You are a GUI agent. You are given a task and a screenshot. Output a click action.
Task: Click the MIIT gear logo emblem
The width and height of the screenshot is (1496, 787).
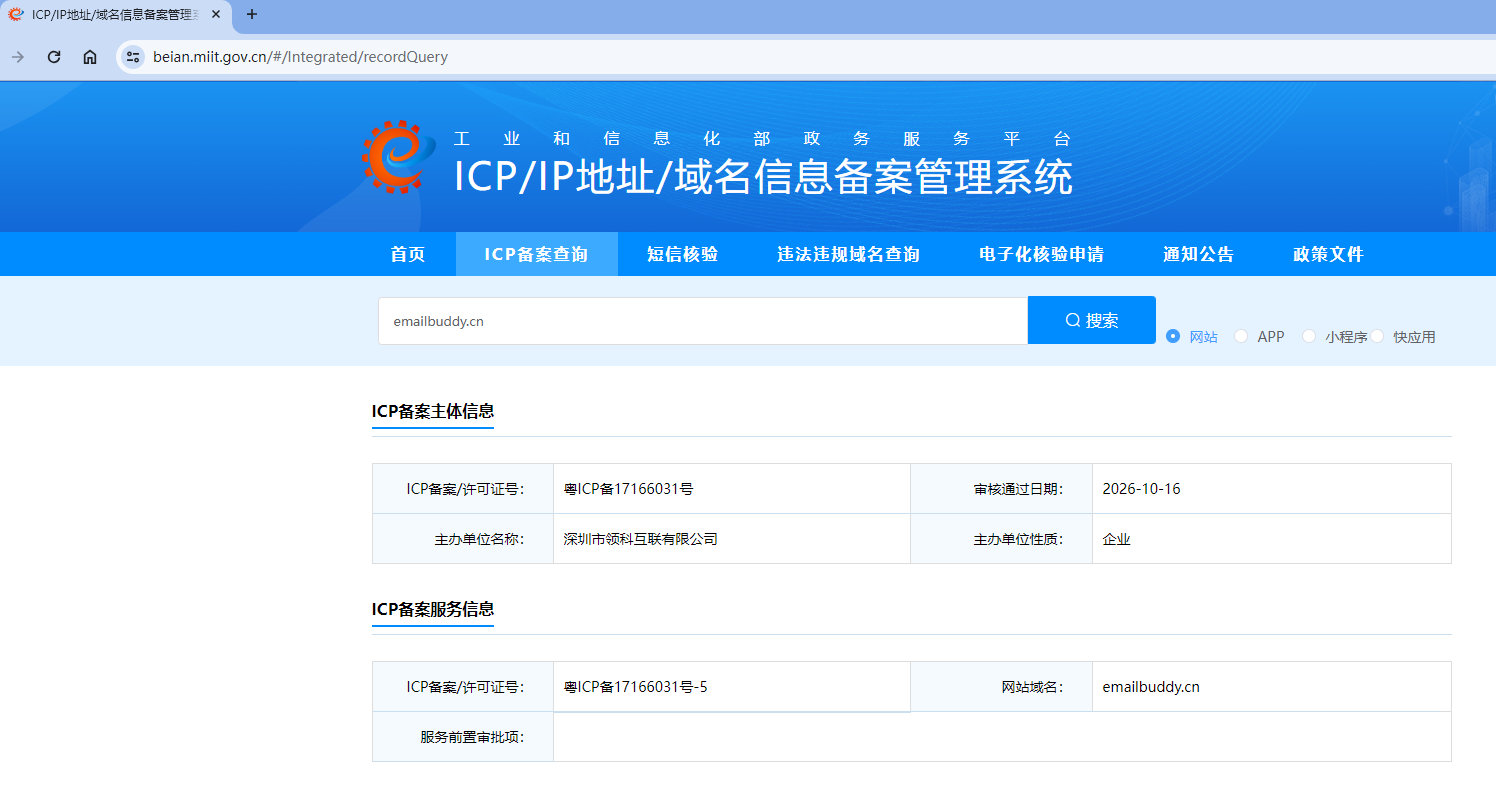pos(399,157)
